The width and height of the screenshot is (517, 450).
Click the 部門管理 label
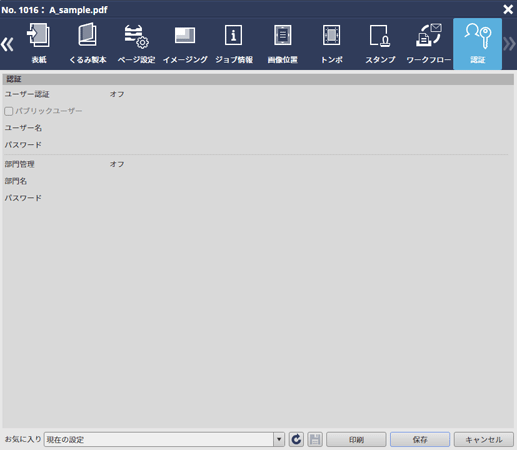[19, 164]
